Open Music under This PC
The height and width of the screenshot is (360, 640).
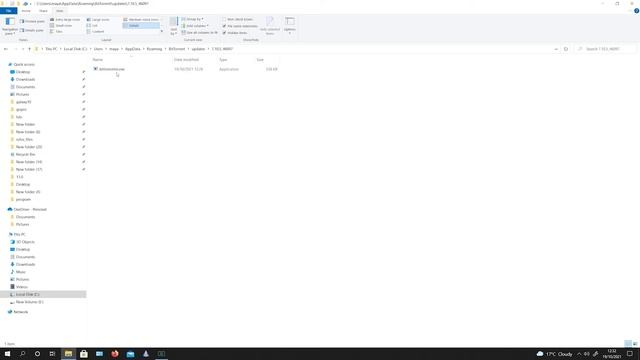[20, 272]
